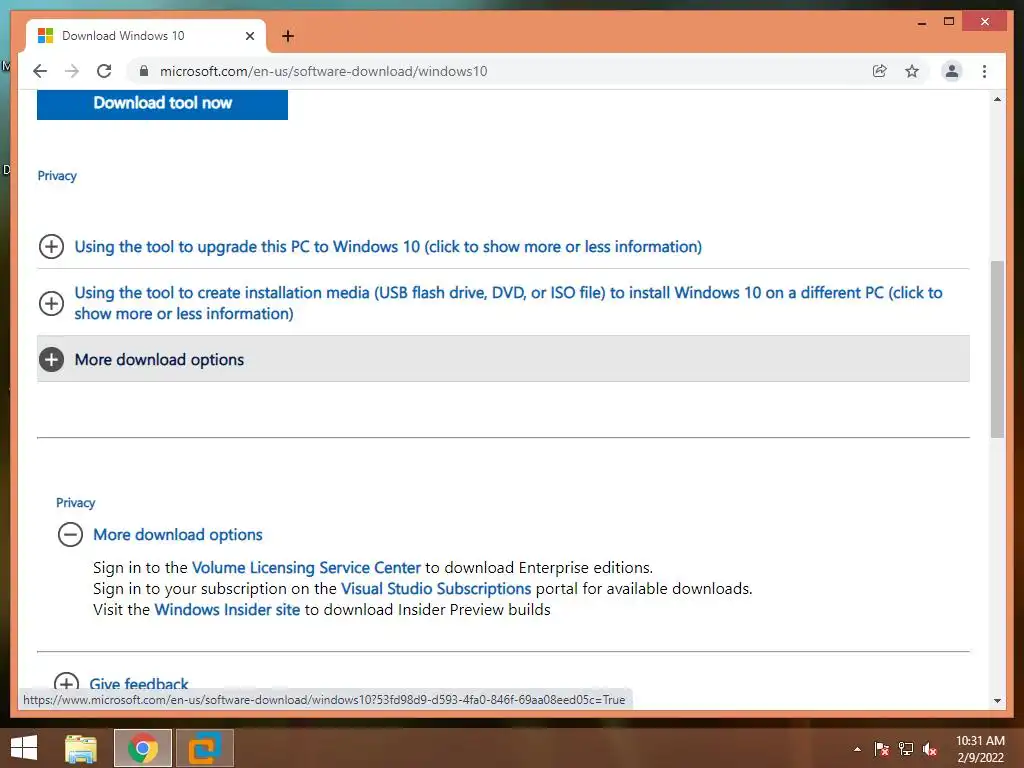The width and height of the screenshot is (1024, 768).
Task: Click the scrollbar down arrow
Action: (997, 701)
